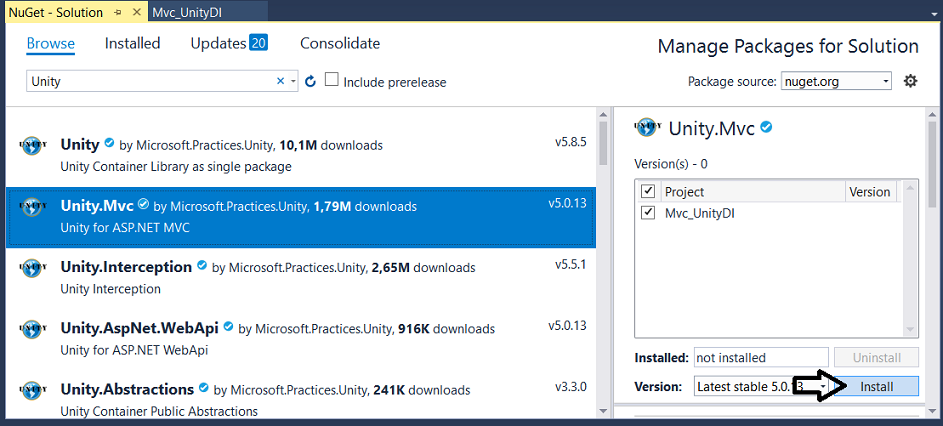The image size is (943, 426).
Task: Select the Unity.AspNet.WebApi package row
Action: pyautogui.click(x=301, y=339)
